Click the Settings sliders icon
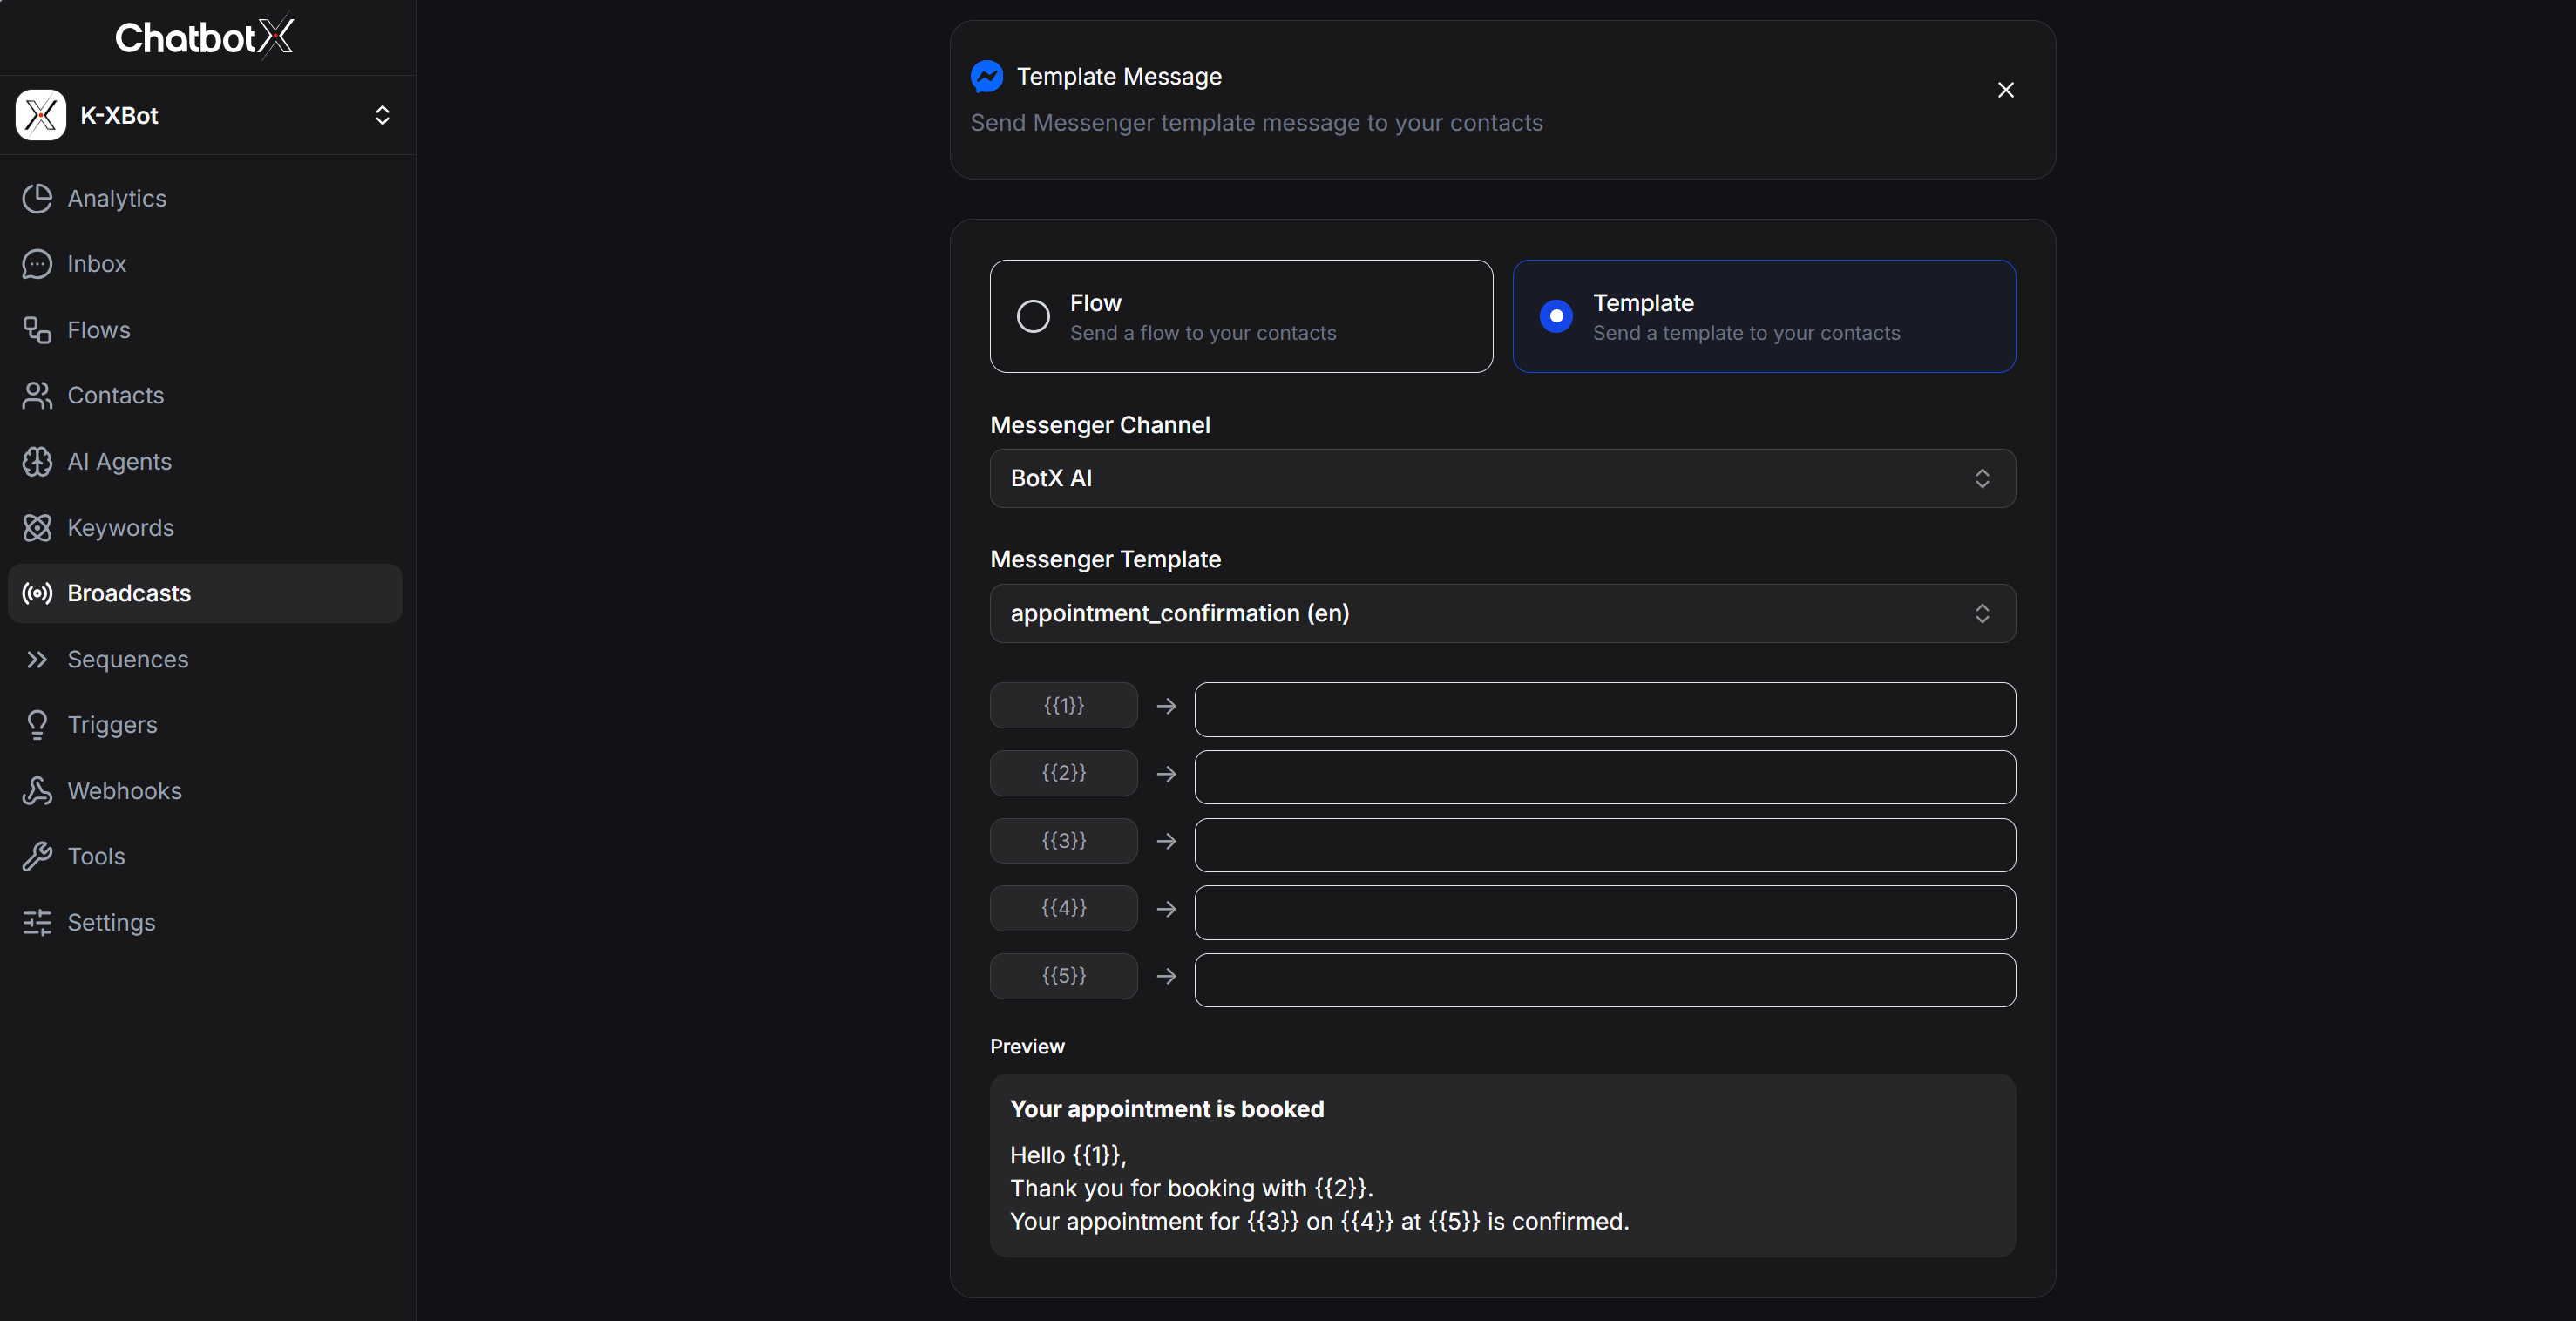Screen dimensions: 2576x1321 point(37,922)
